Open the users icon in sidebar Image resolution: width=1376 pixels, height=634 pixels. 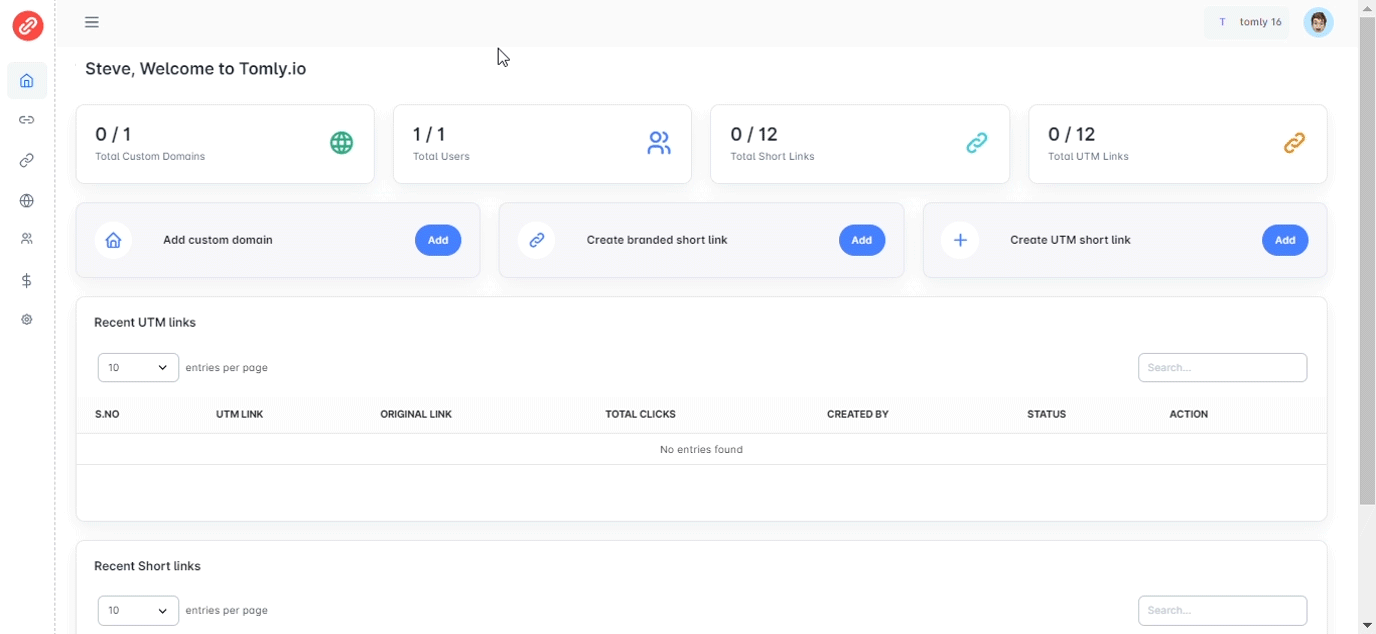[27, 239]
